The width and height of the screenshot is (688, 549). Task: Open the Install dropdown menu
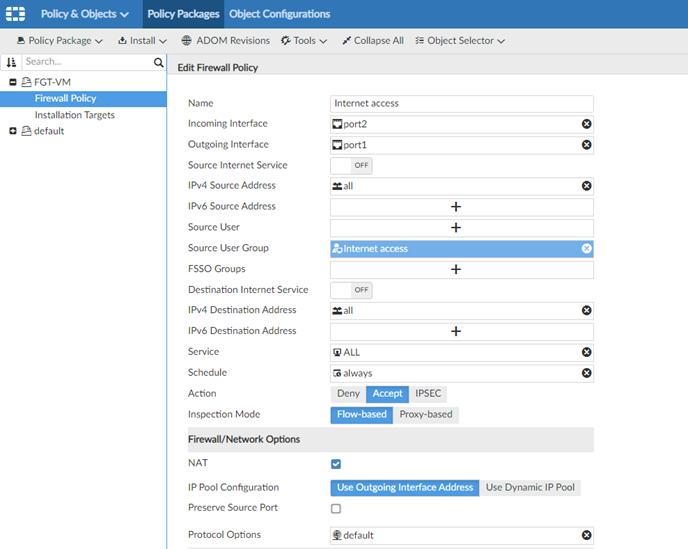coord(142,41)
